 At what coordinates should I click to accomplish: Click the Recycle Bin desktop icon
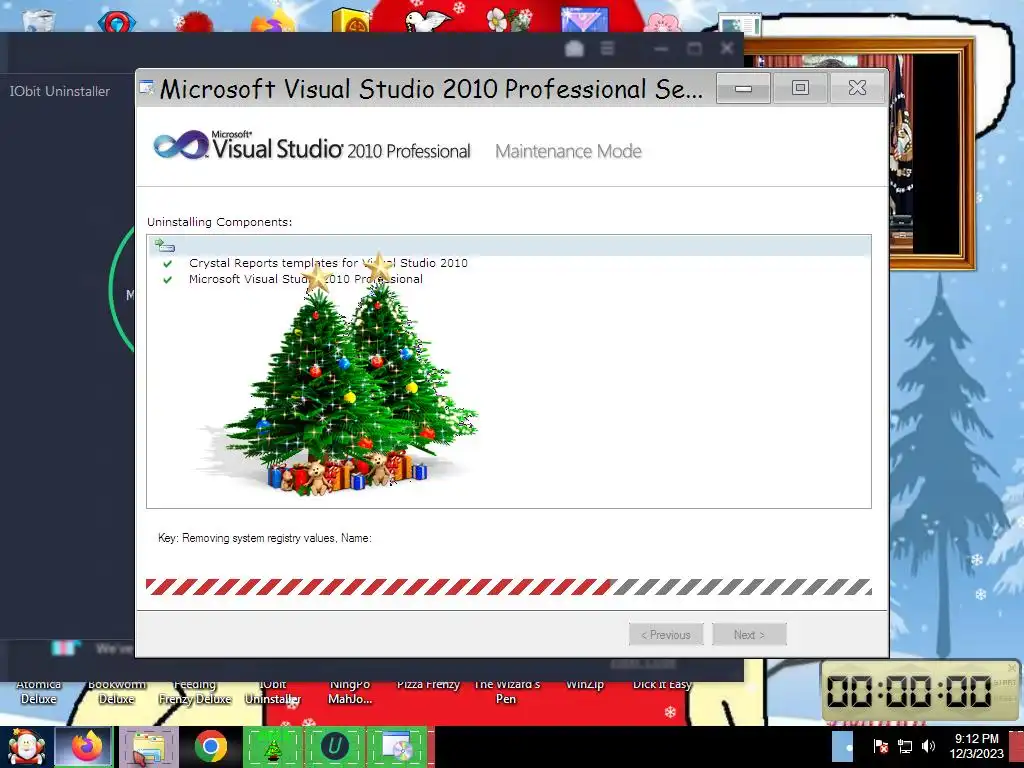[x=39, y=20]
